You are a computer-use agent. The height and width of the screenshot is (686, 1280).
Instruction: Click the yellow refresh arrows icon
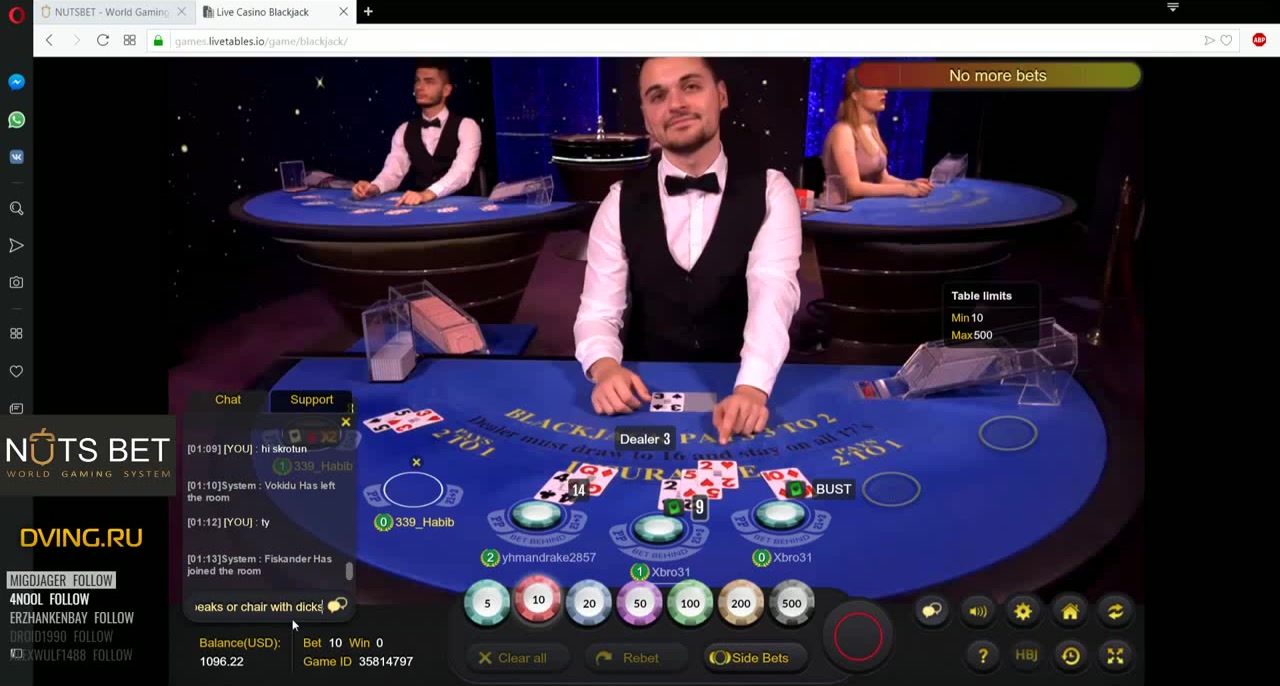[x=1115, y=611]
